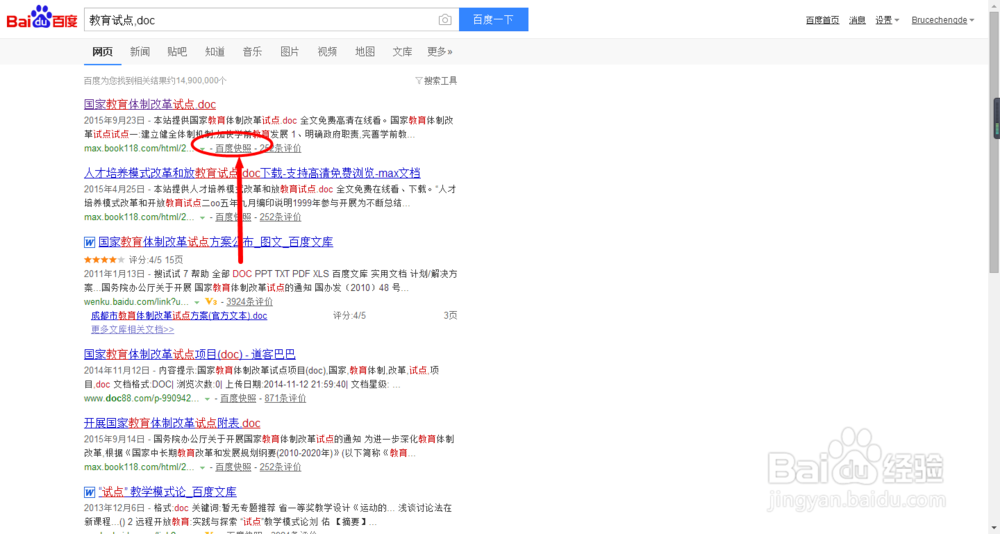Screen dimensions: 1000x534
Task: Expand the Brucechengde account menu
Action: click(x=943, y=20)
